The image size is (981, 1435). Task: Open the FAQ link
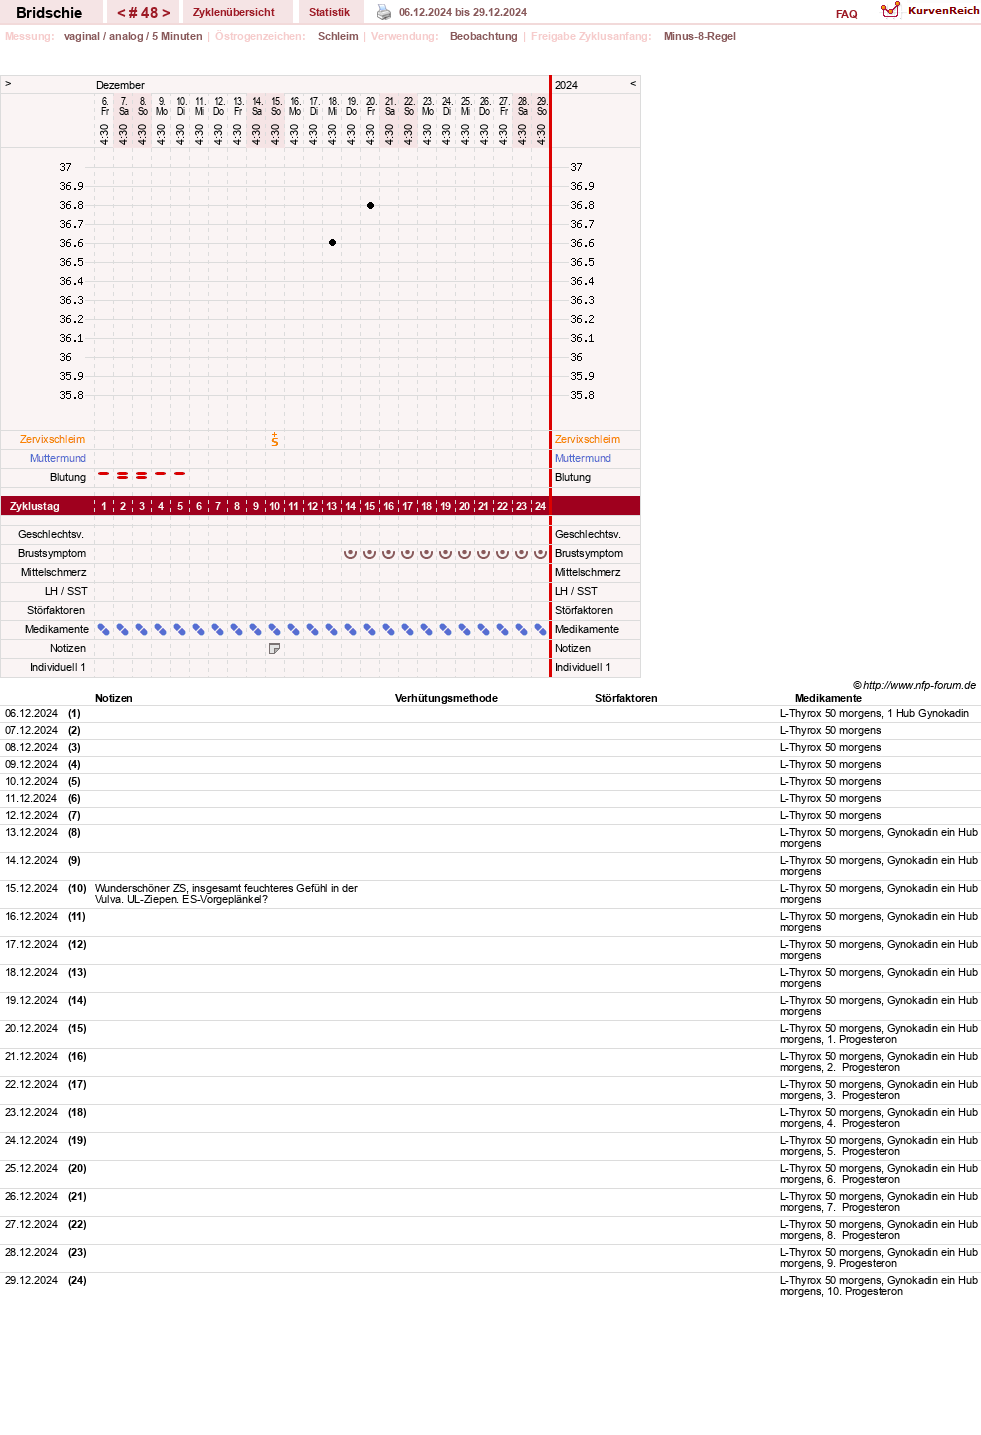pyautogui.click(x=847, y=14)
